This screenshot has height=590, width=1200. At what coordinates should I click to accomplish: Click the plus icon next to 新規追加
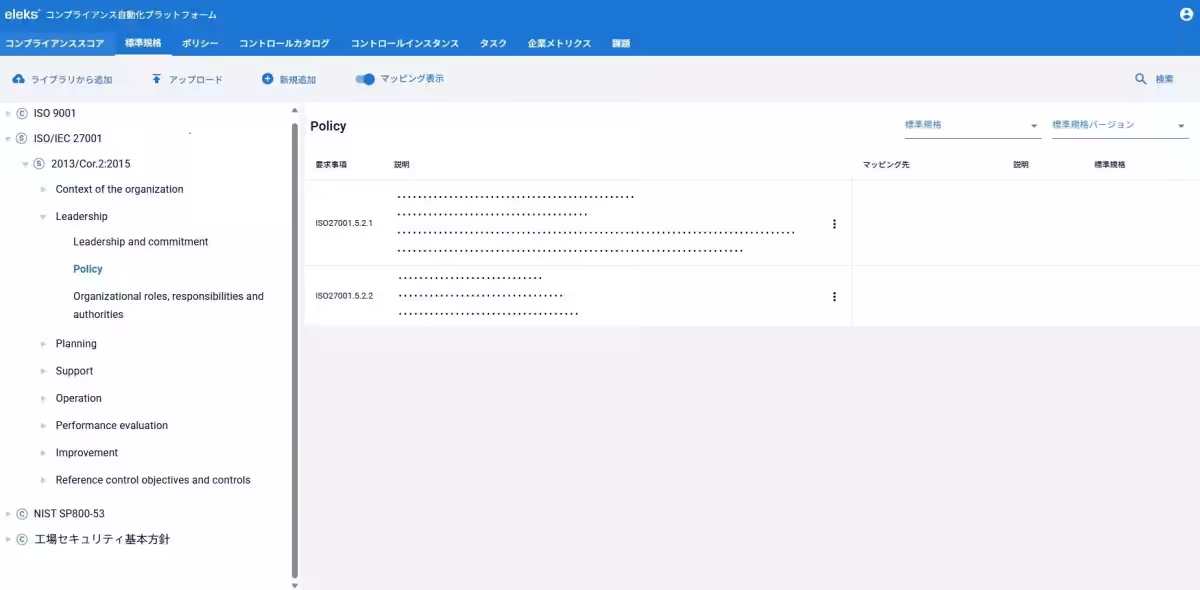267,79
